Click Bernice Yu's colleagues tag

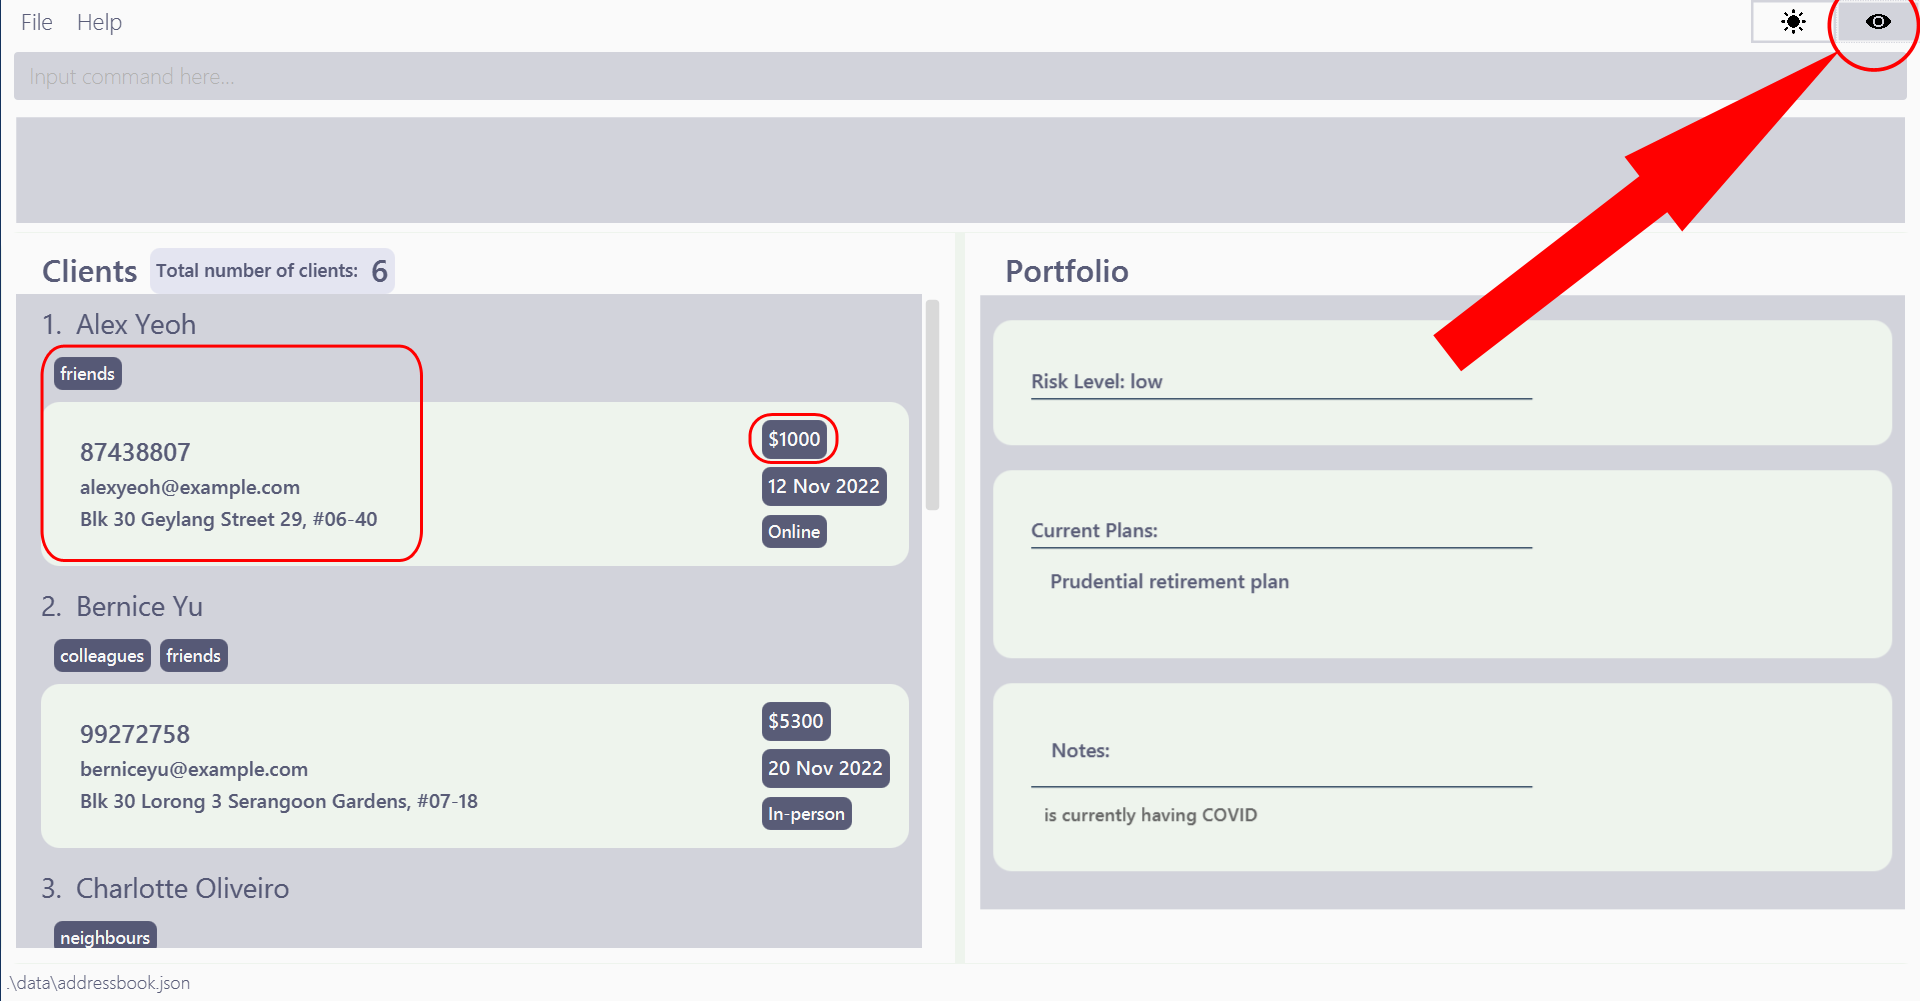102,656
